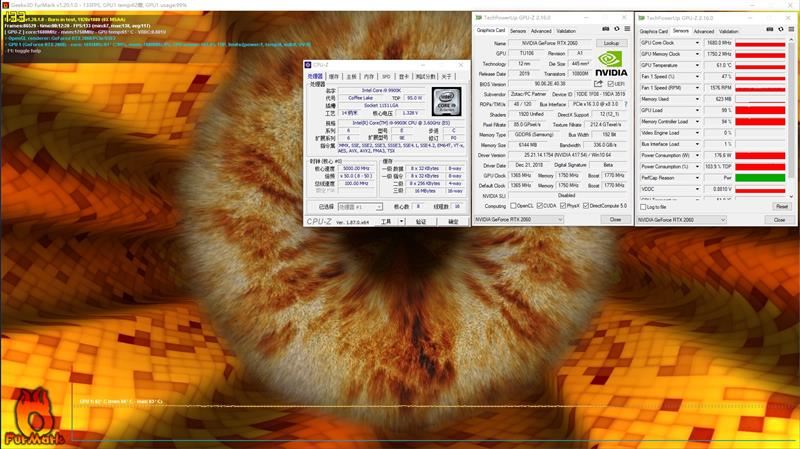Click the CPU-Z title bar icon
The height and width of the screenshot is (449, 800).
click(x=308, y=65)
